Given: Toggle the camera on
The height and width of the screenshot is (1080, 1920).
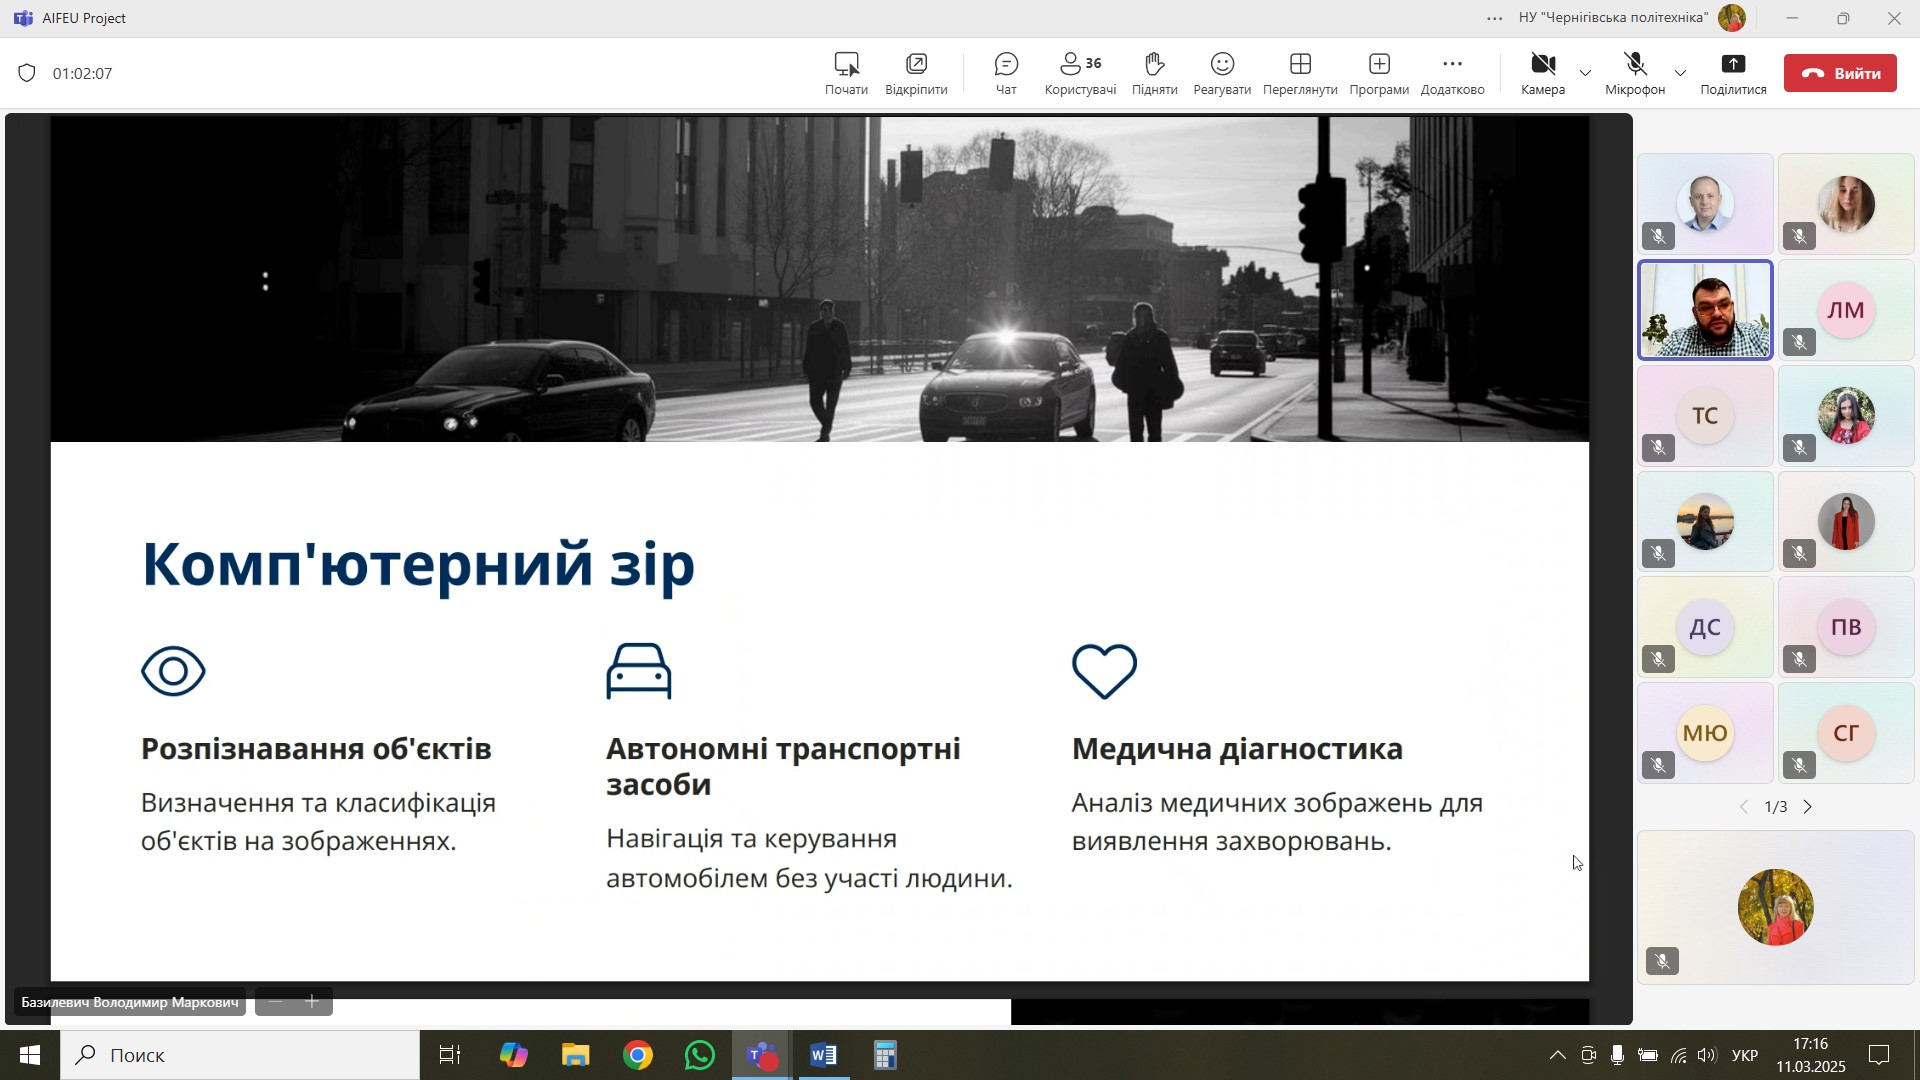Looking at the screenshot, I should (x=1542, y=73).
